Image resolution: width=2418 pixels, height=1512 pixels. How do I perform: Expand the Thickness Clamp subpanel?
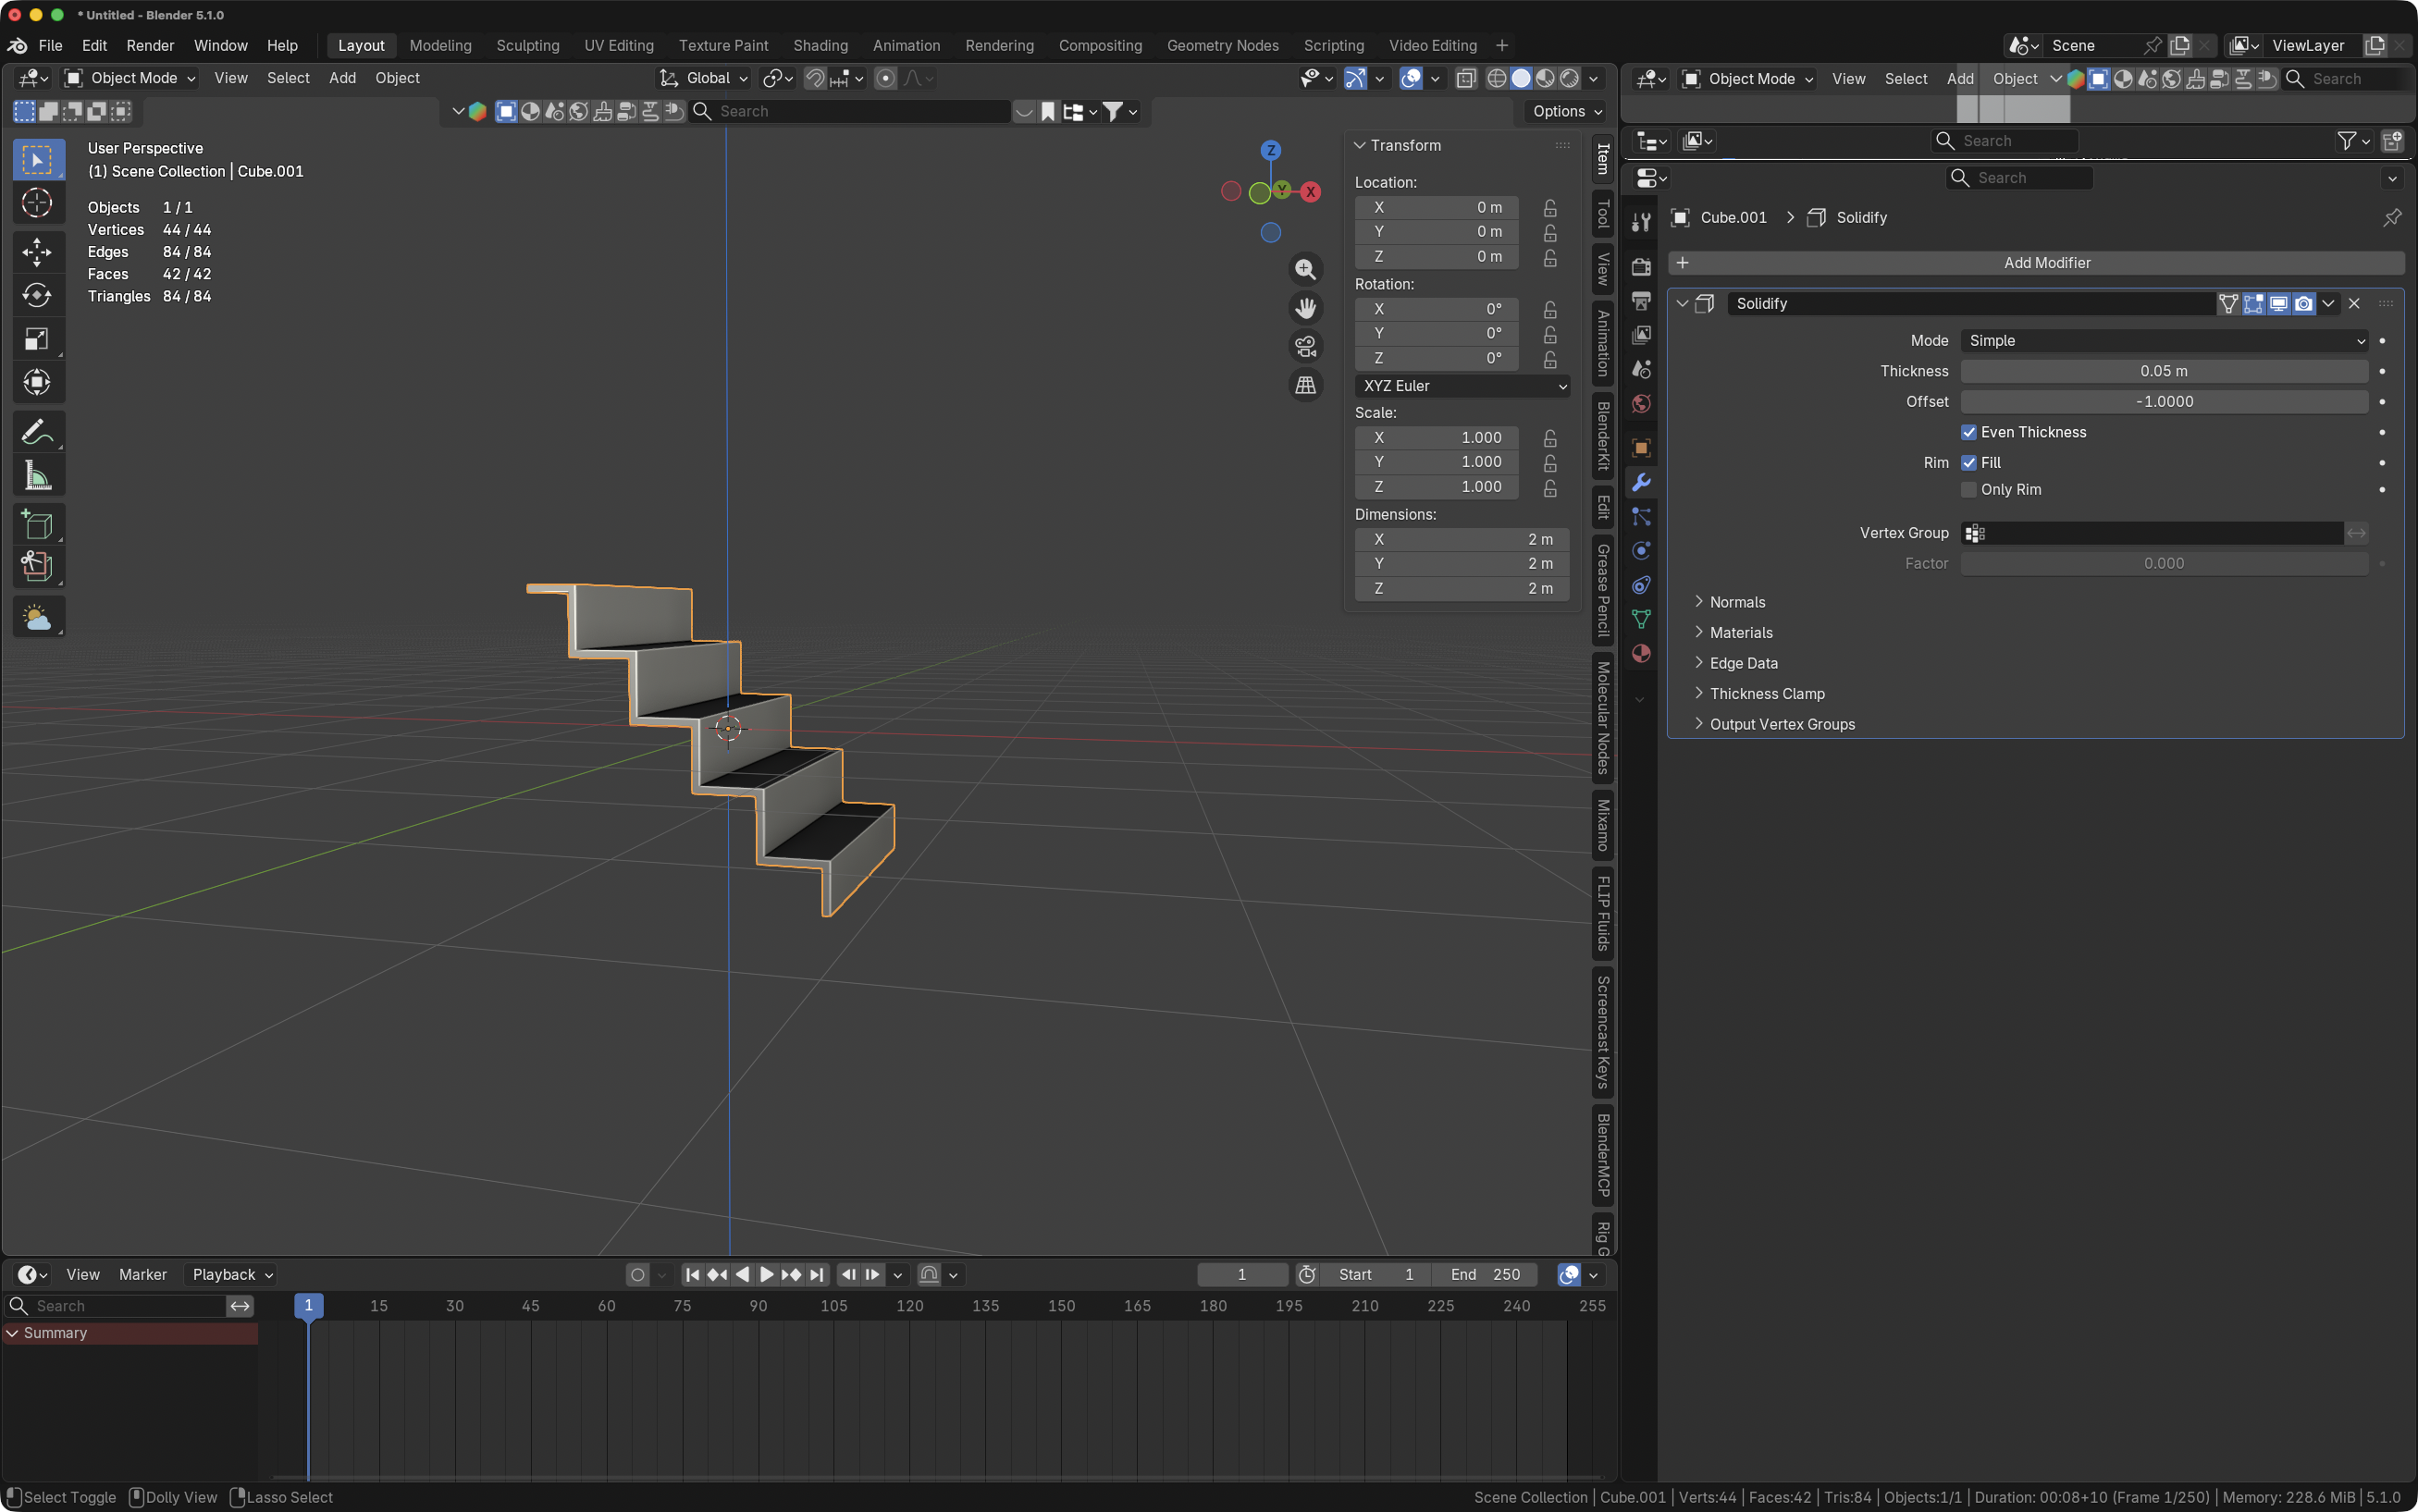(1767, 694)
